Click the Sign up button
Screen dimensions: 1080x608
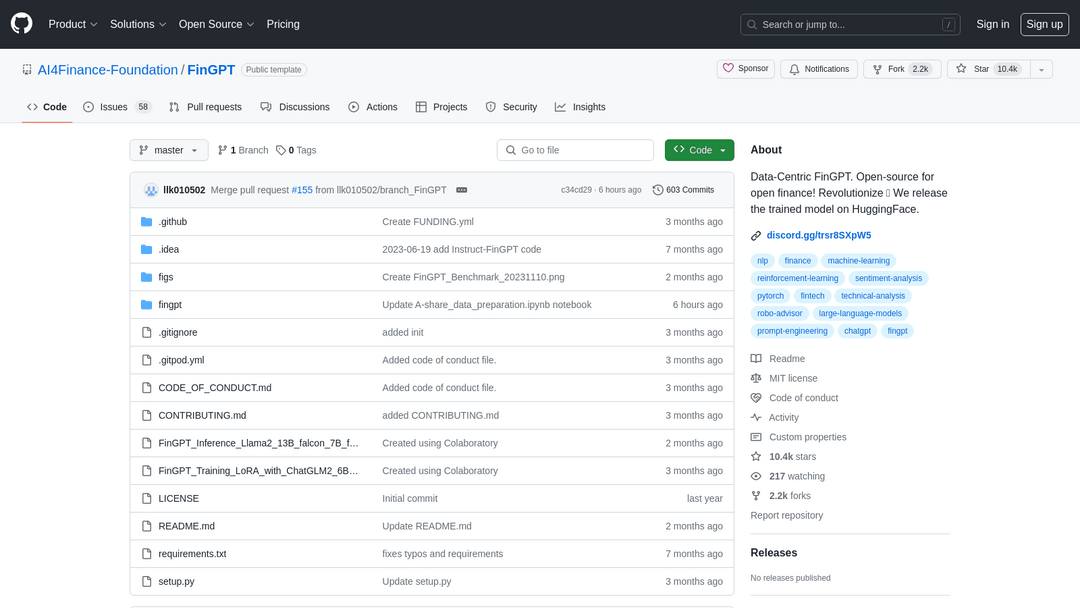coord(1044,24)
